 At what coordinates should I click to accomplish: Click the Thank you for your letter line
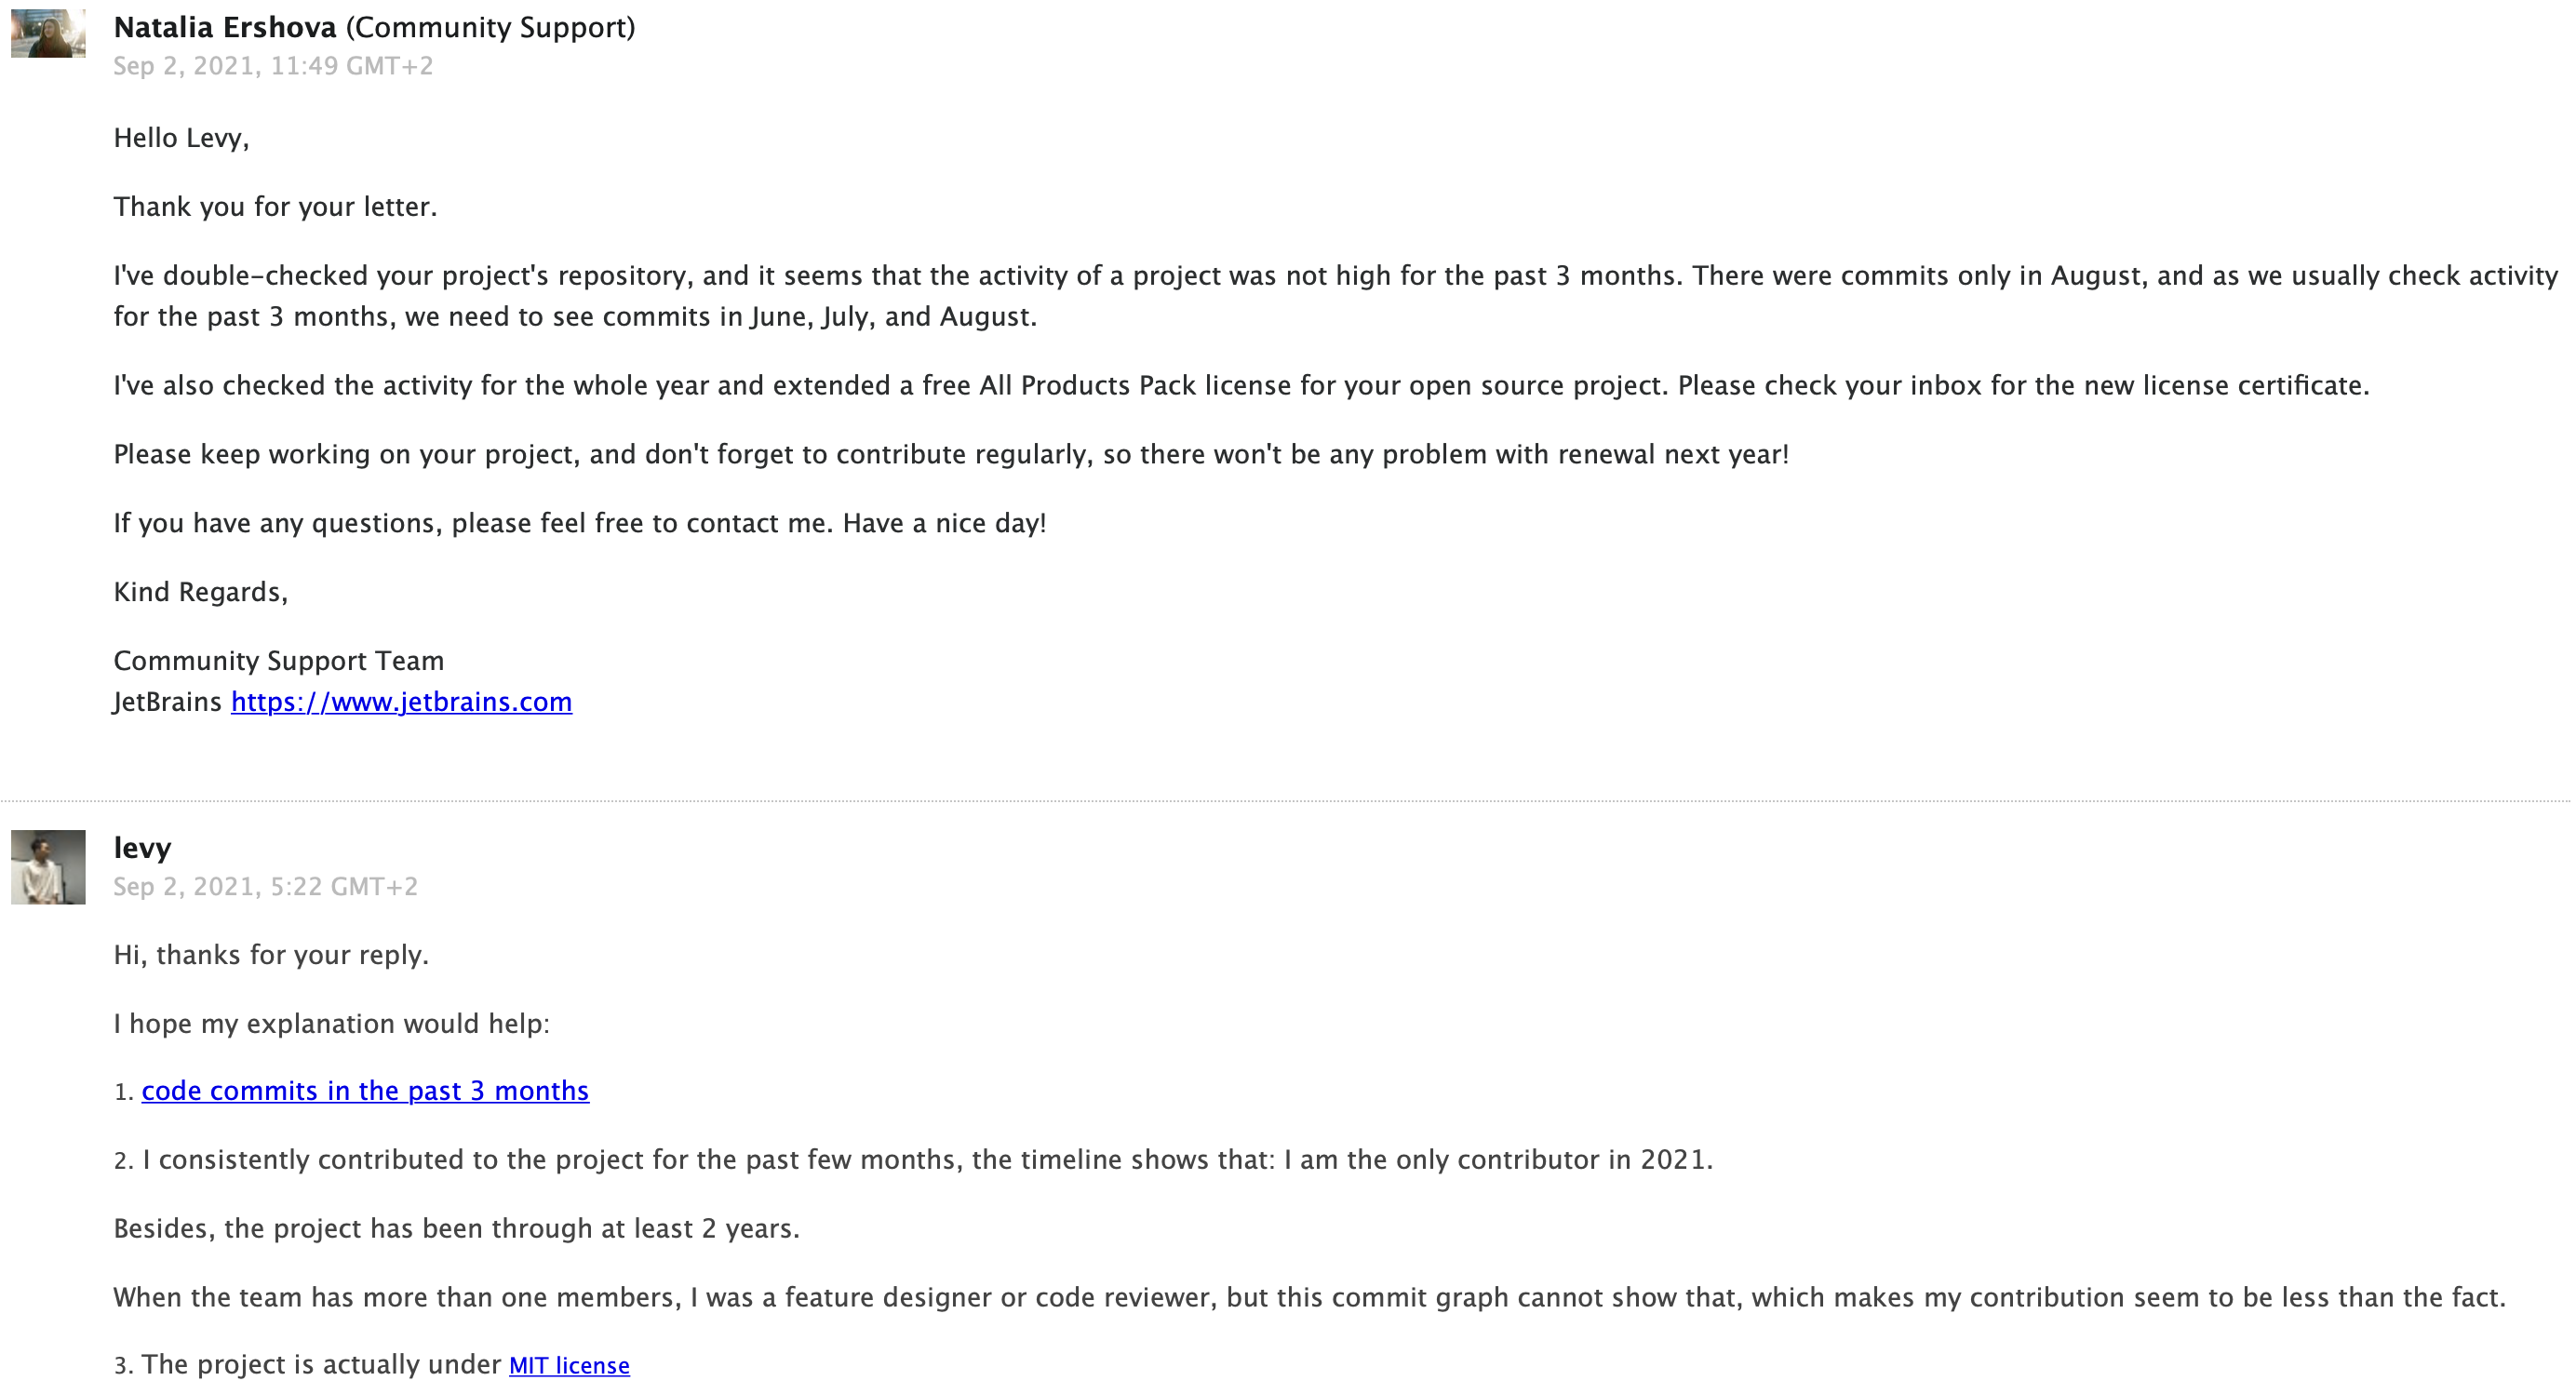pyautogui.click(x=275, y=207)
